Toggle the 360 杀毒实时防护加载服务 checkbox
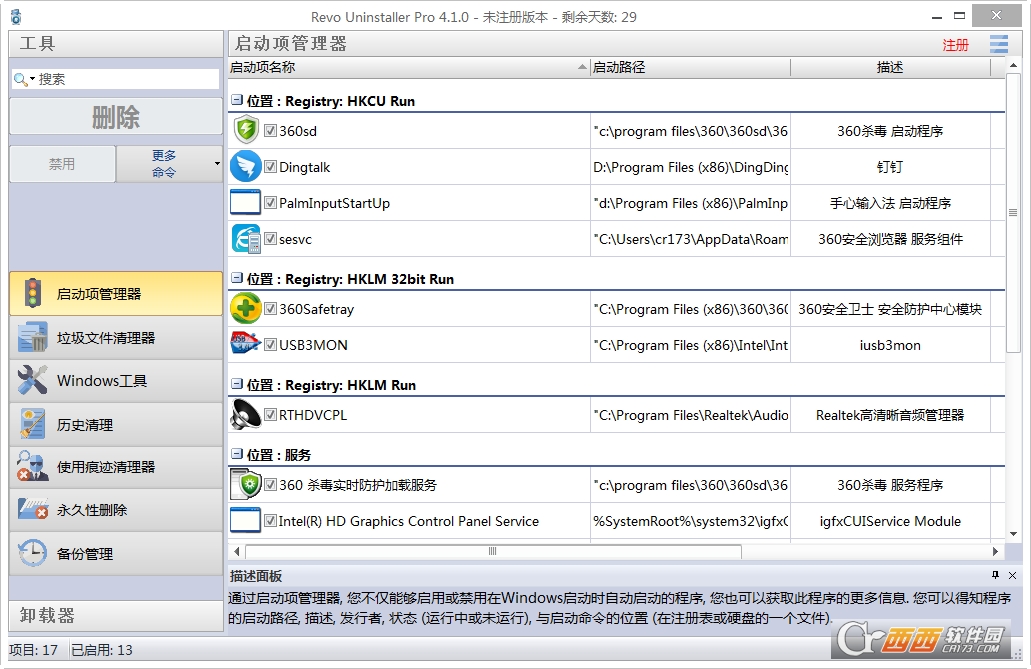Image resolution: width=1031 pixels, height=669 pixels. click(270, 485)
